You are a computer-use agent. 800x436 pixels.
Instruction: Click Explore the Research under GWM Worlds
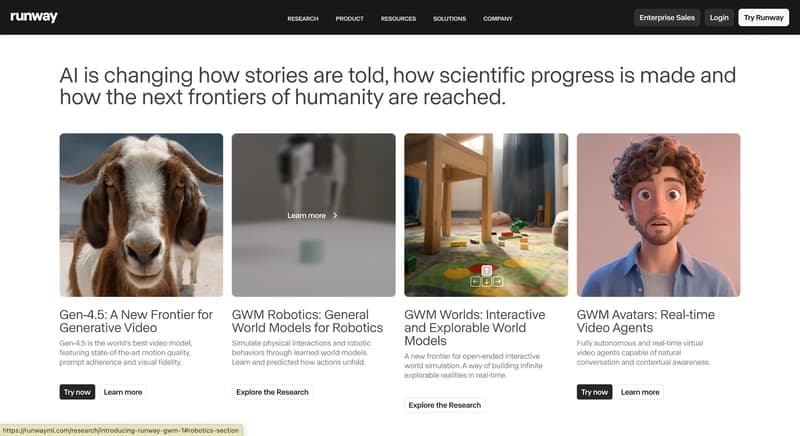[x=445, y=405]
